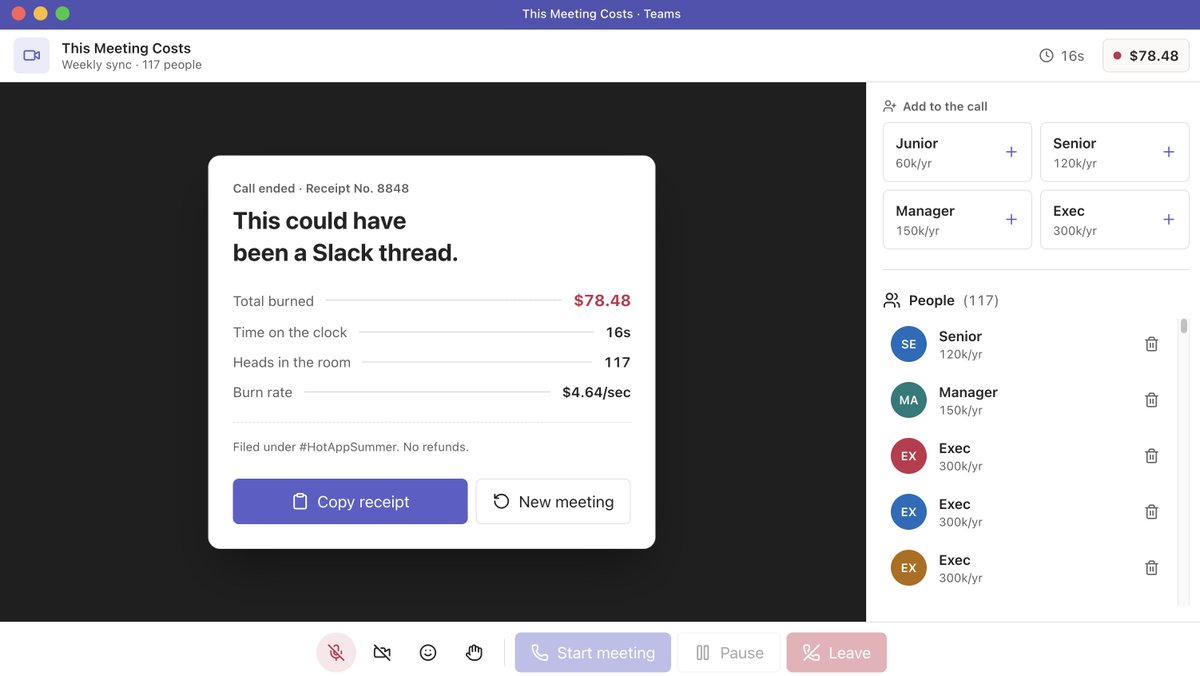Click the People list scrollbar
Image resolution: width=1200 pixels, height=676 pixels.
coord(1184,326)
